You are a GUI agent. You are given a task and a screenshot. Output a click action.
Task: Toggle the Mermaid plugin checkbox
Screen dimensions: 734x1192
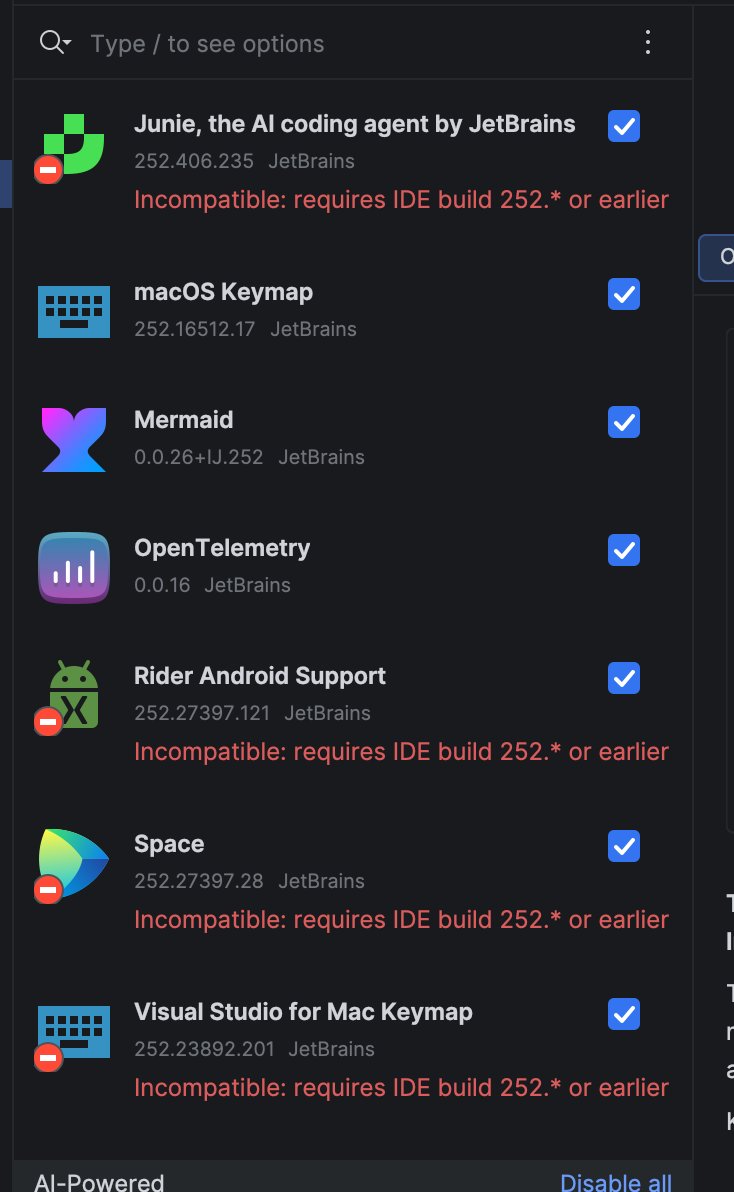point(624,422)
